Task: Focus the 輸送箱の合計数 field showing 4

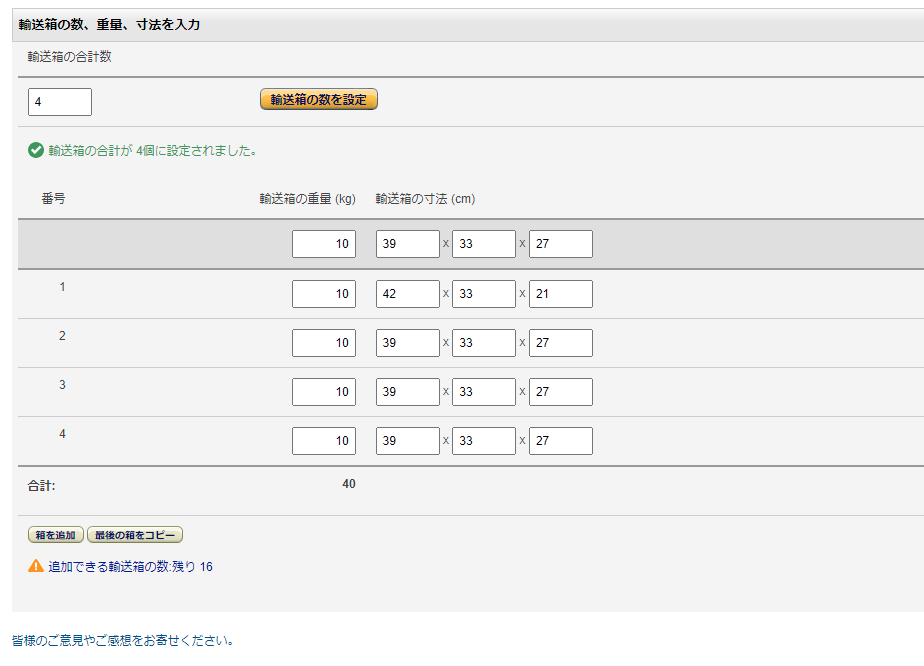Action: [60, 102]
